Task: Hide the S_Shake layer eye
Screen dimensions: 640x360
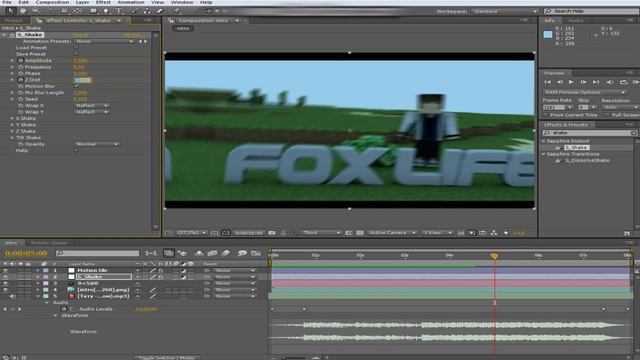Action: tap(5, 277)
